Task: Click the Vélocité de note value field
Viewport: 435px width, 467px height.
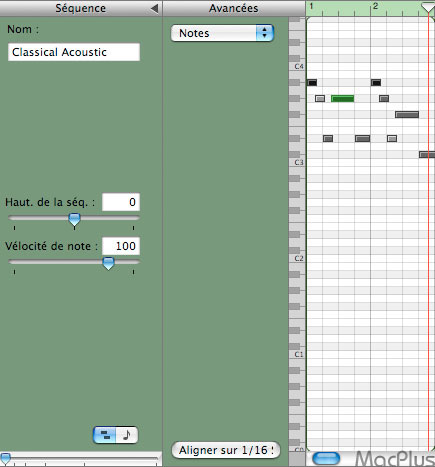Action: (x=121, y=246)
